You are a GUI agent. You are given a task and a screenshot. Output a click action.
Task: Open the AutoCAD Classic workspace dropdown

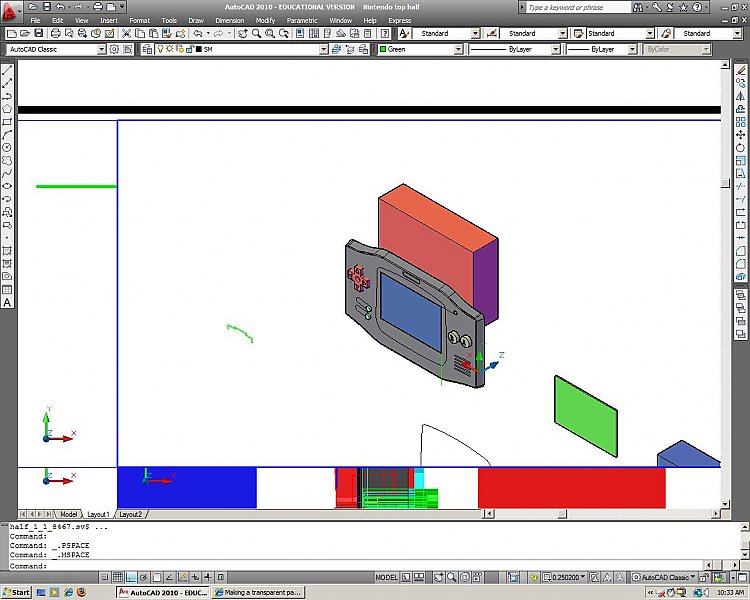click(x=101, y=49)
